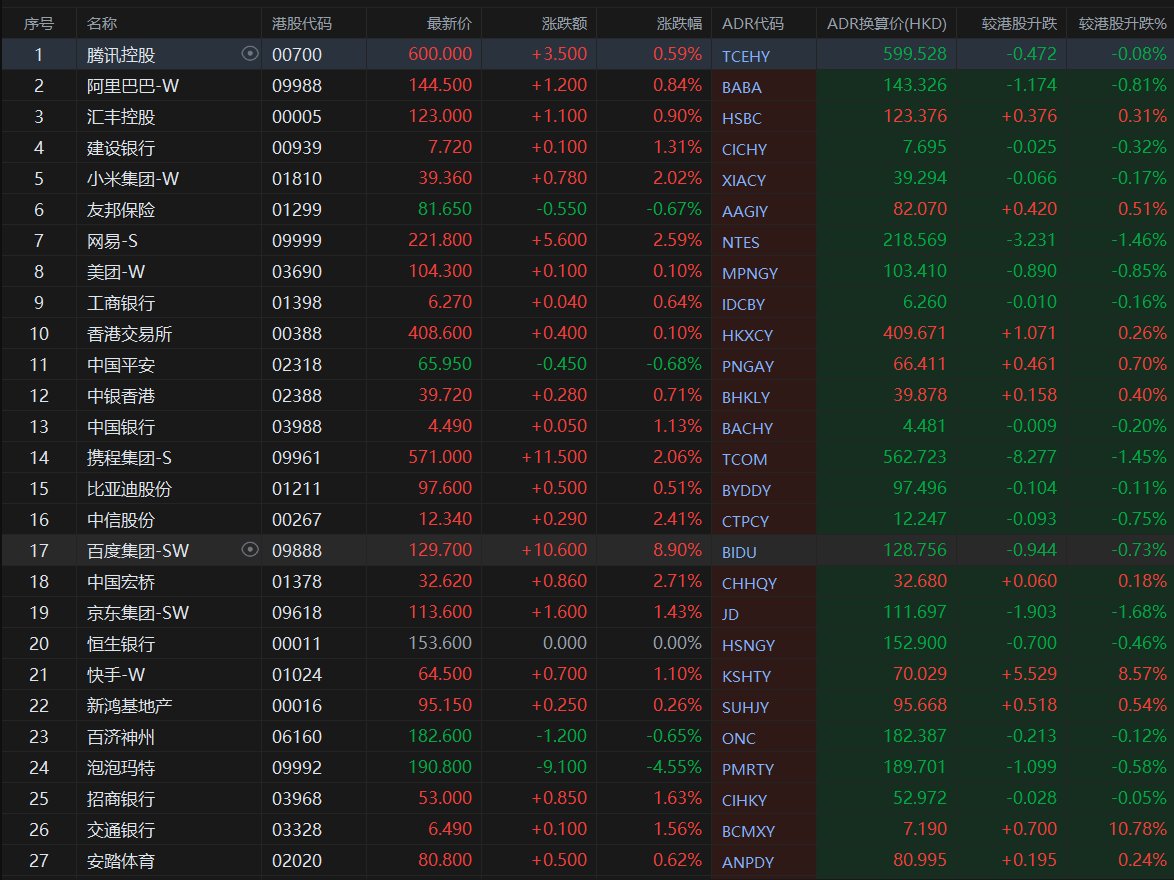
Task: Click the 港股代码 column header
Action: (301, 23)
